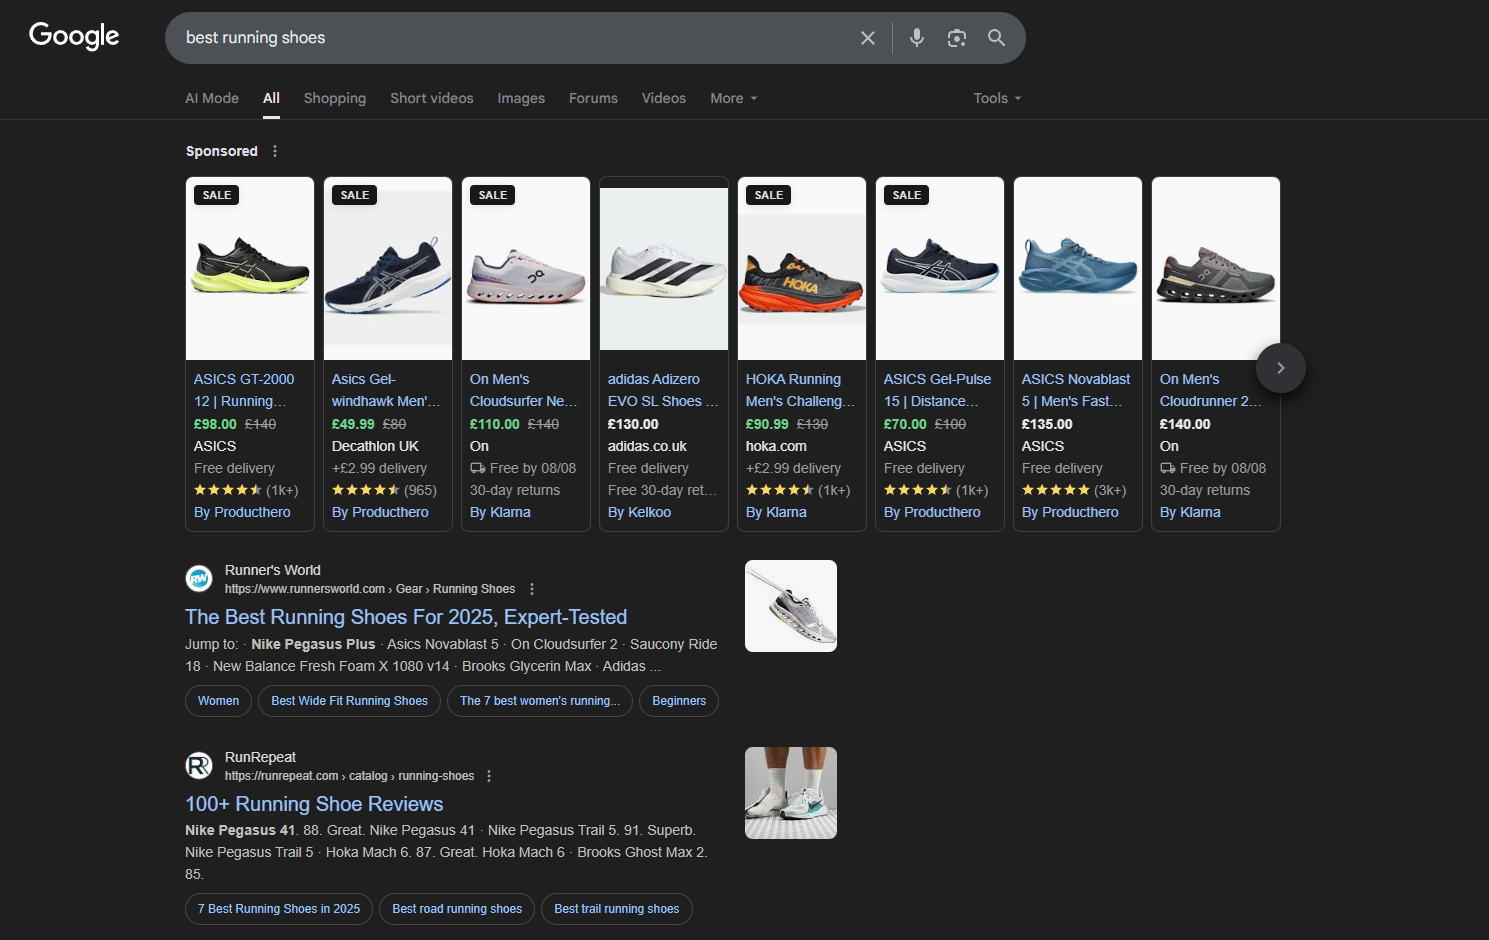Click 'Best trail running shoes' chip
This screenshot has height=940, width=1489.
(x=617, y=909)
